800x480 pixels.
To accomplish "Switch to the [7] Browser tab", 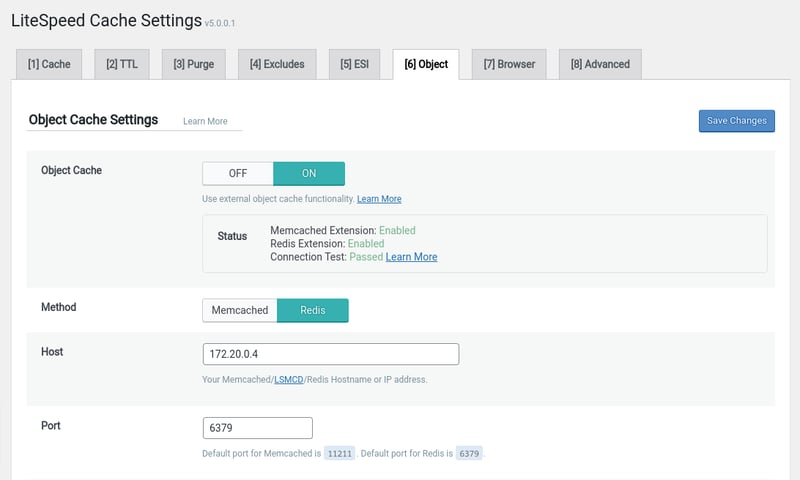I will [509, 64].
